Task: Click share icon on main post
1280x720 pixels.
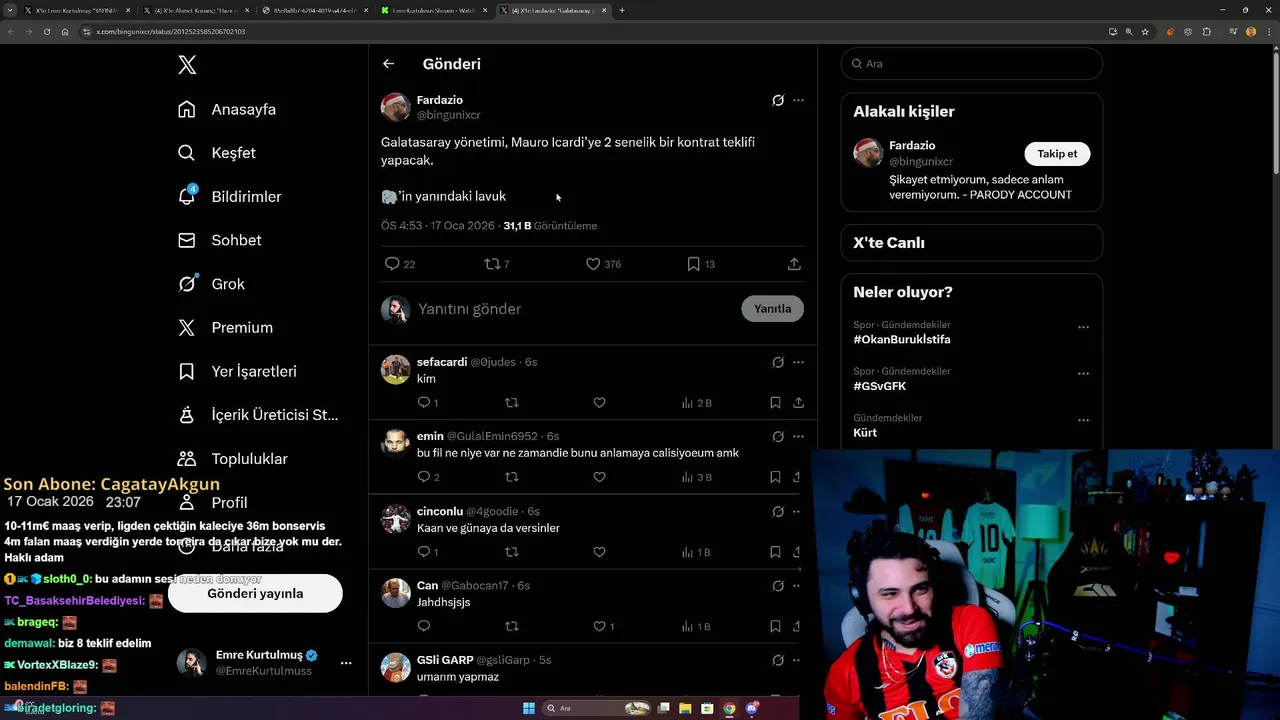Action: coord(794,264)
